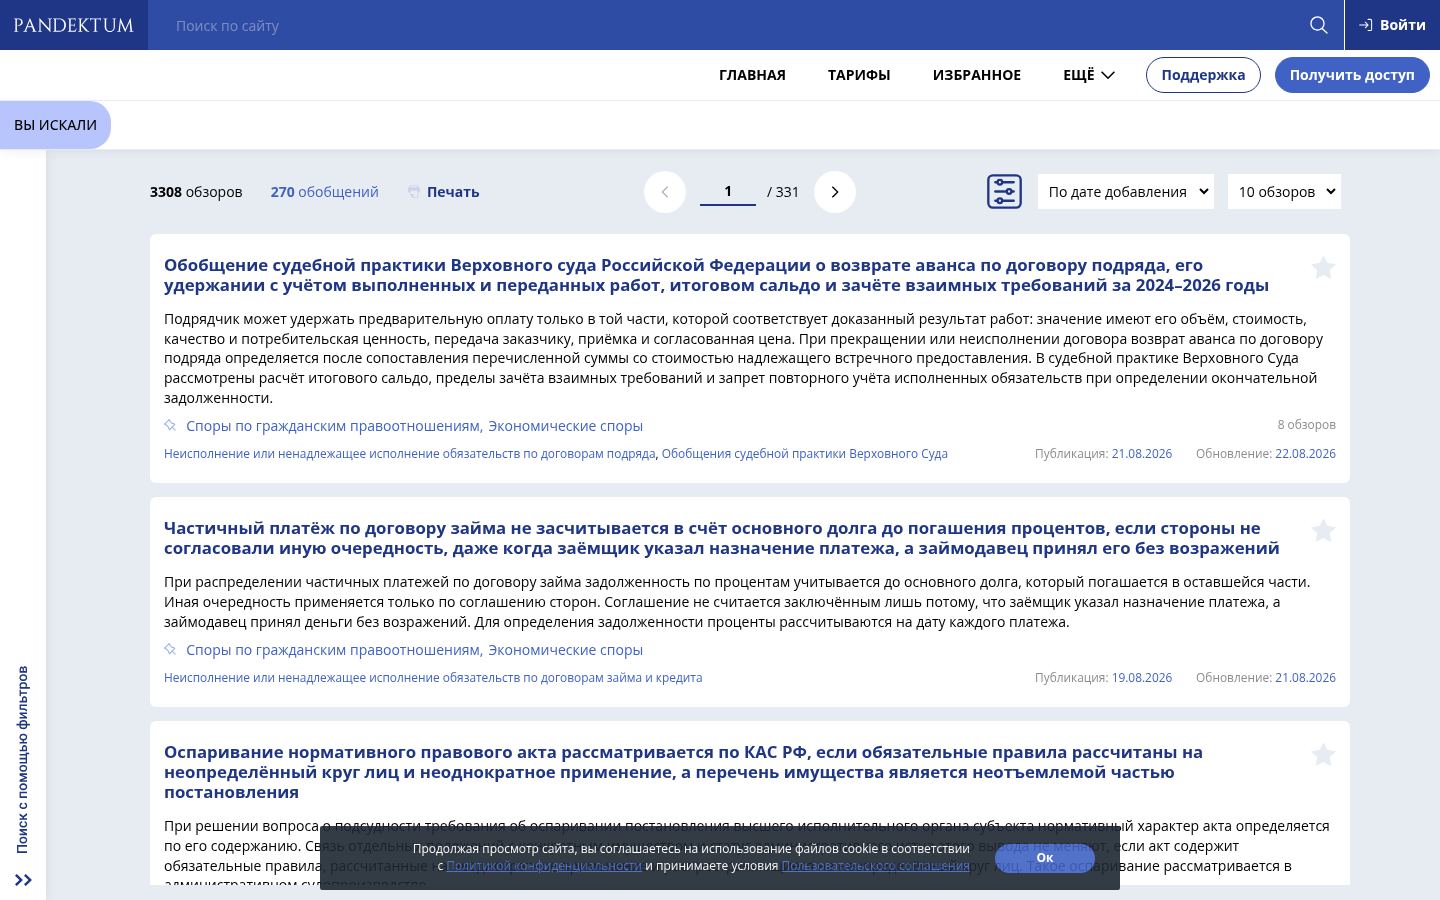Open the Пользовательского соглашения link
Image resolution: width=1440 pixels, height=900 pixels.
(875, 866)
